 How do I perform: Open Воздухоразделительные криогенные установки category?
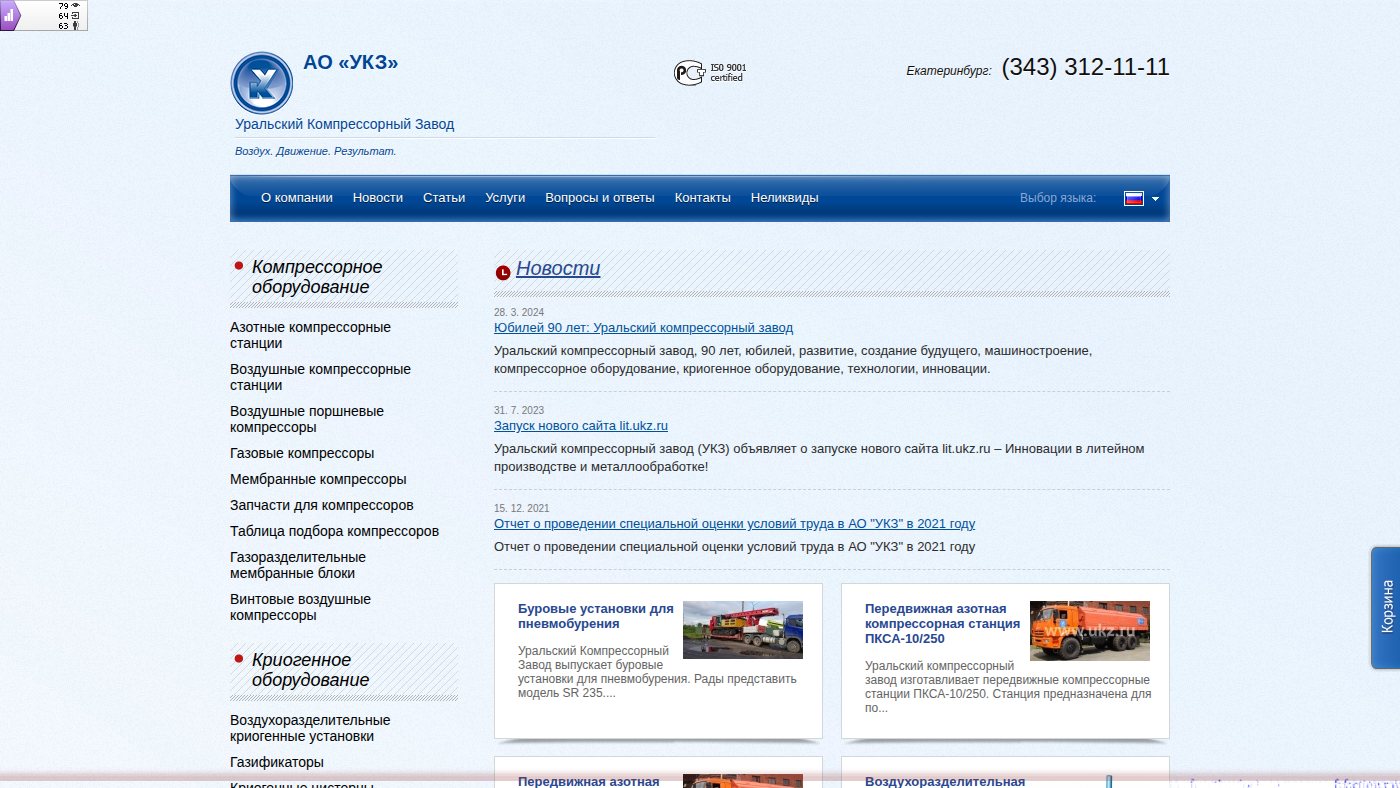310,728
